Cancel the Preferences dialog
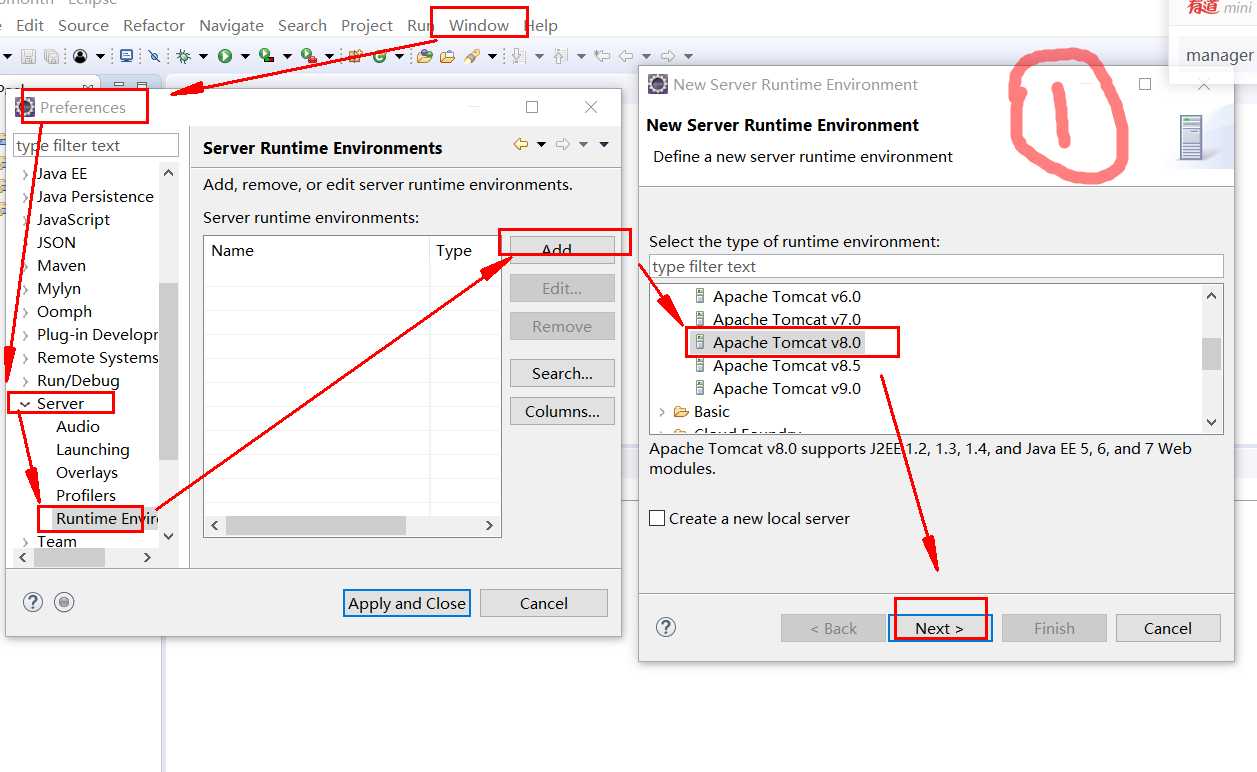Viewport: 1257px width, 772px height. point(544,603)
